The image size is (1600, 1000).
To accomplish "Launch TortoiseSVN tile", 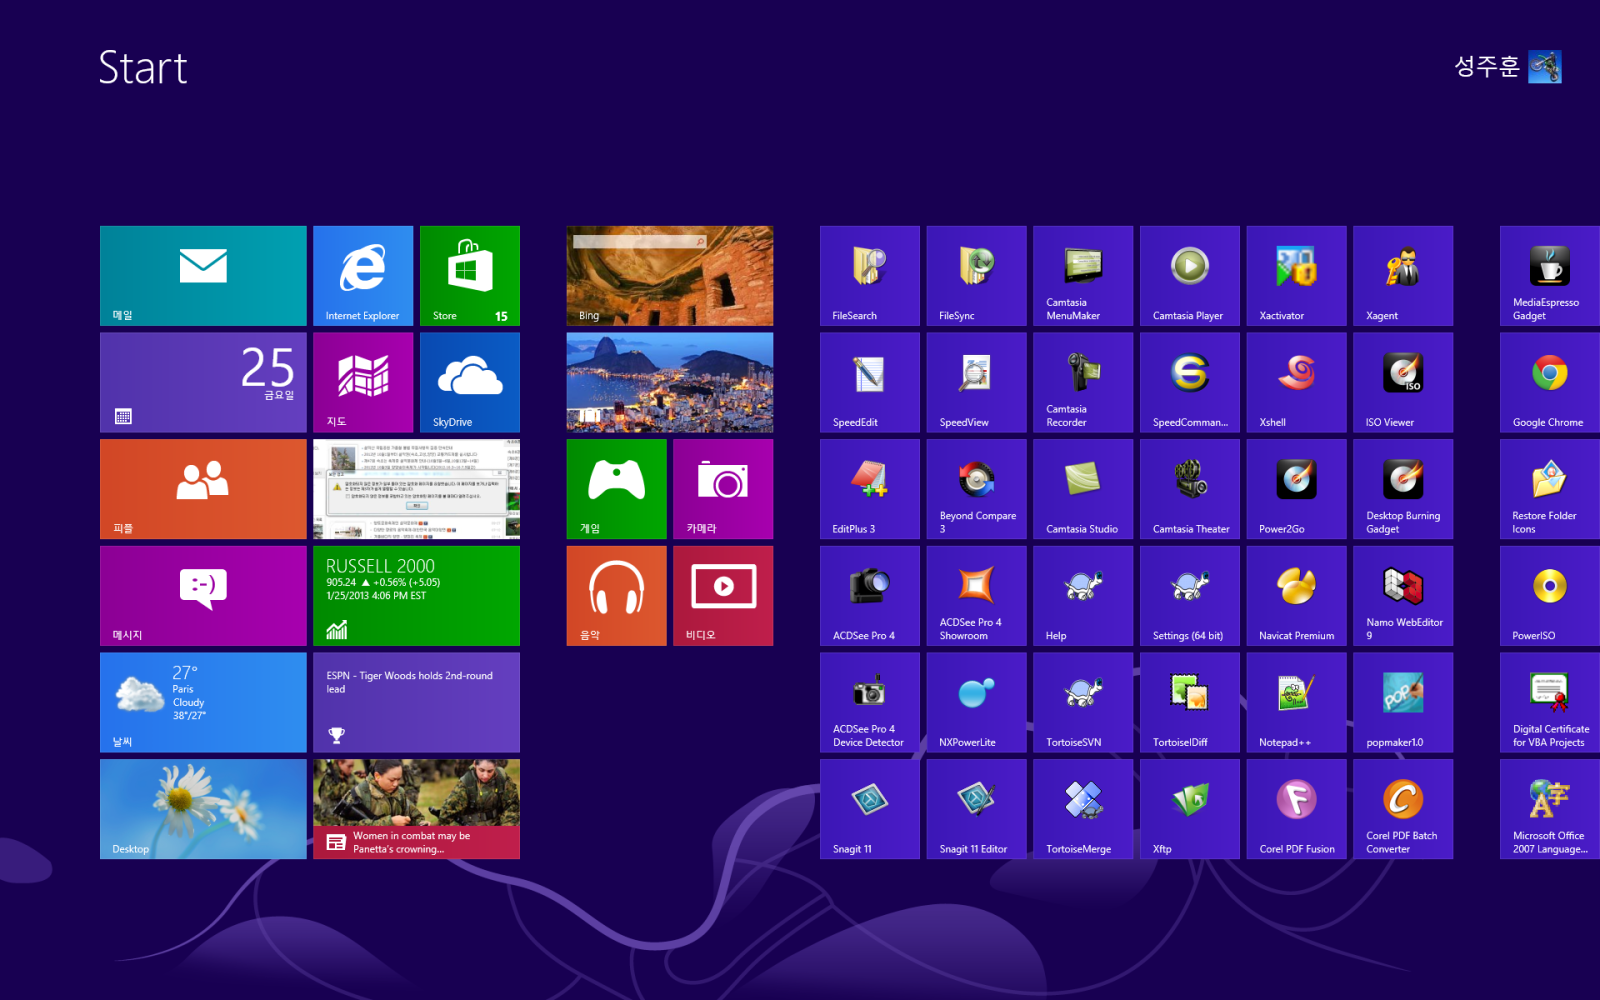I will click(1083, 703).
